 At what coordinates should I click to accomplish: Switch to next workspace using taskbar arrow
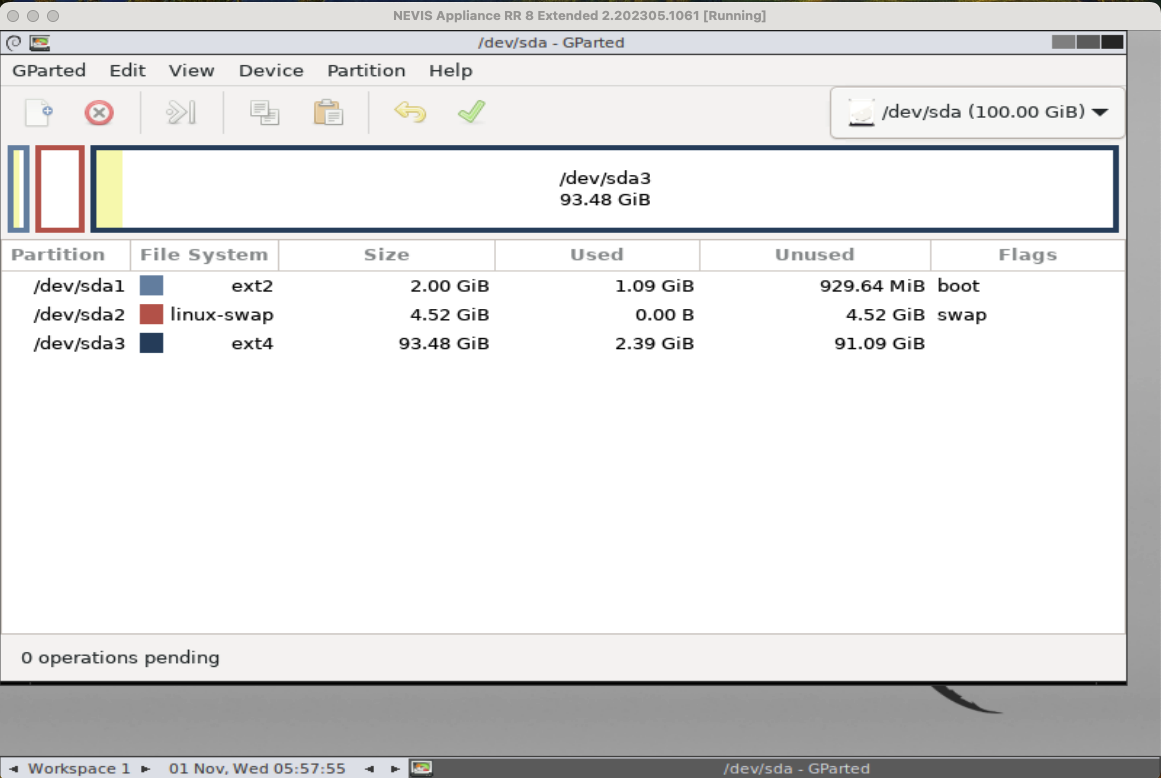click(x=145, y=769)
